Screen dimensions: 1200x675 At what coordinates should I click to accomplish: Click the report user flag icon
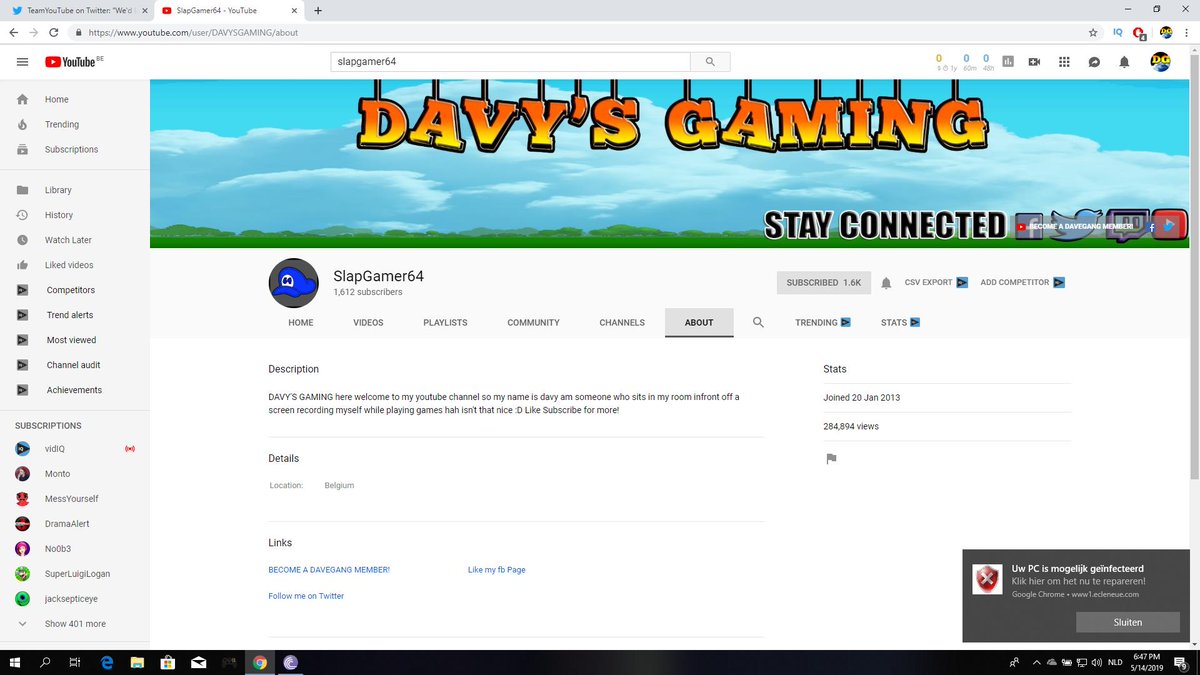tap(830, 459)
